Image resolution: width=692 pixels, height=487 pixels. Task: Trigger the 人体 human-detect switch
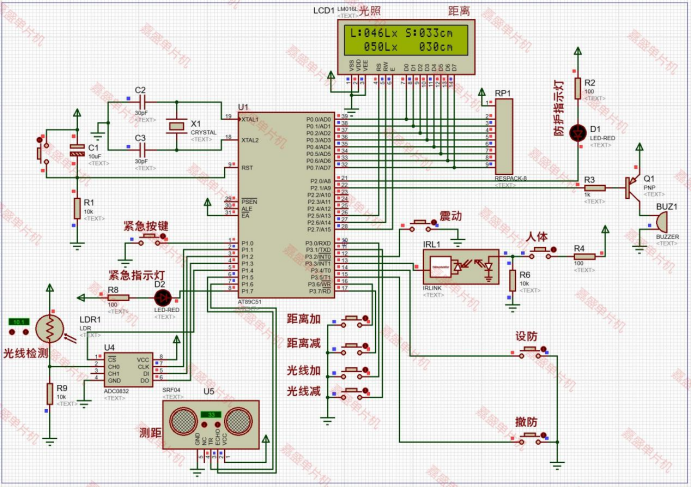542,252
